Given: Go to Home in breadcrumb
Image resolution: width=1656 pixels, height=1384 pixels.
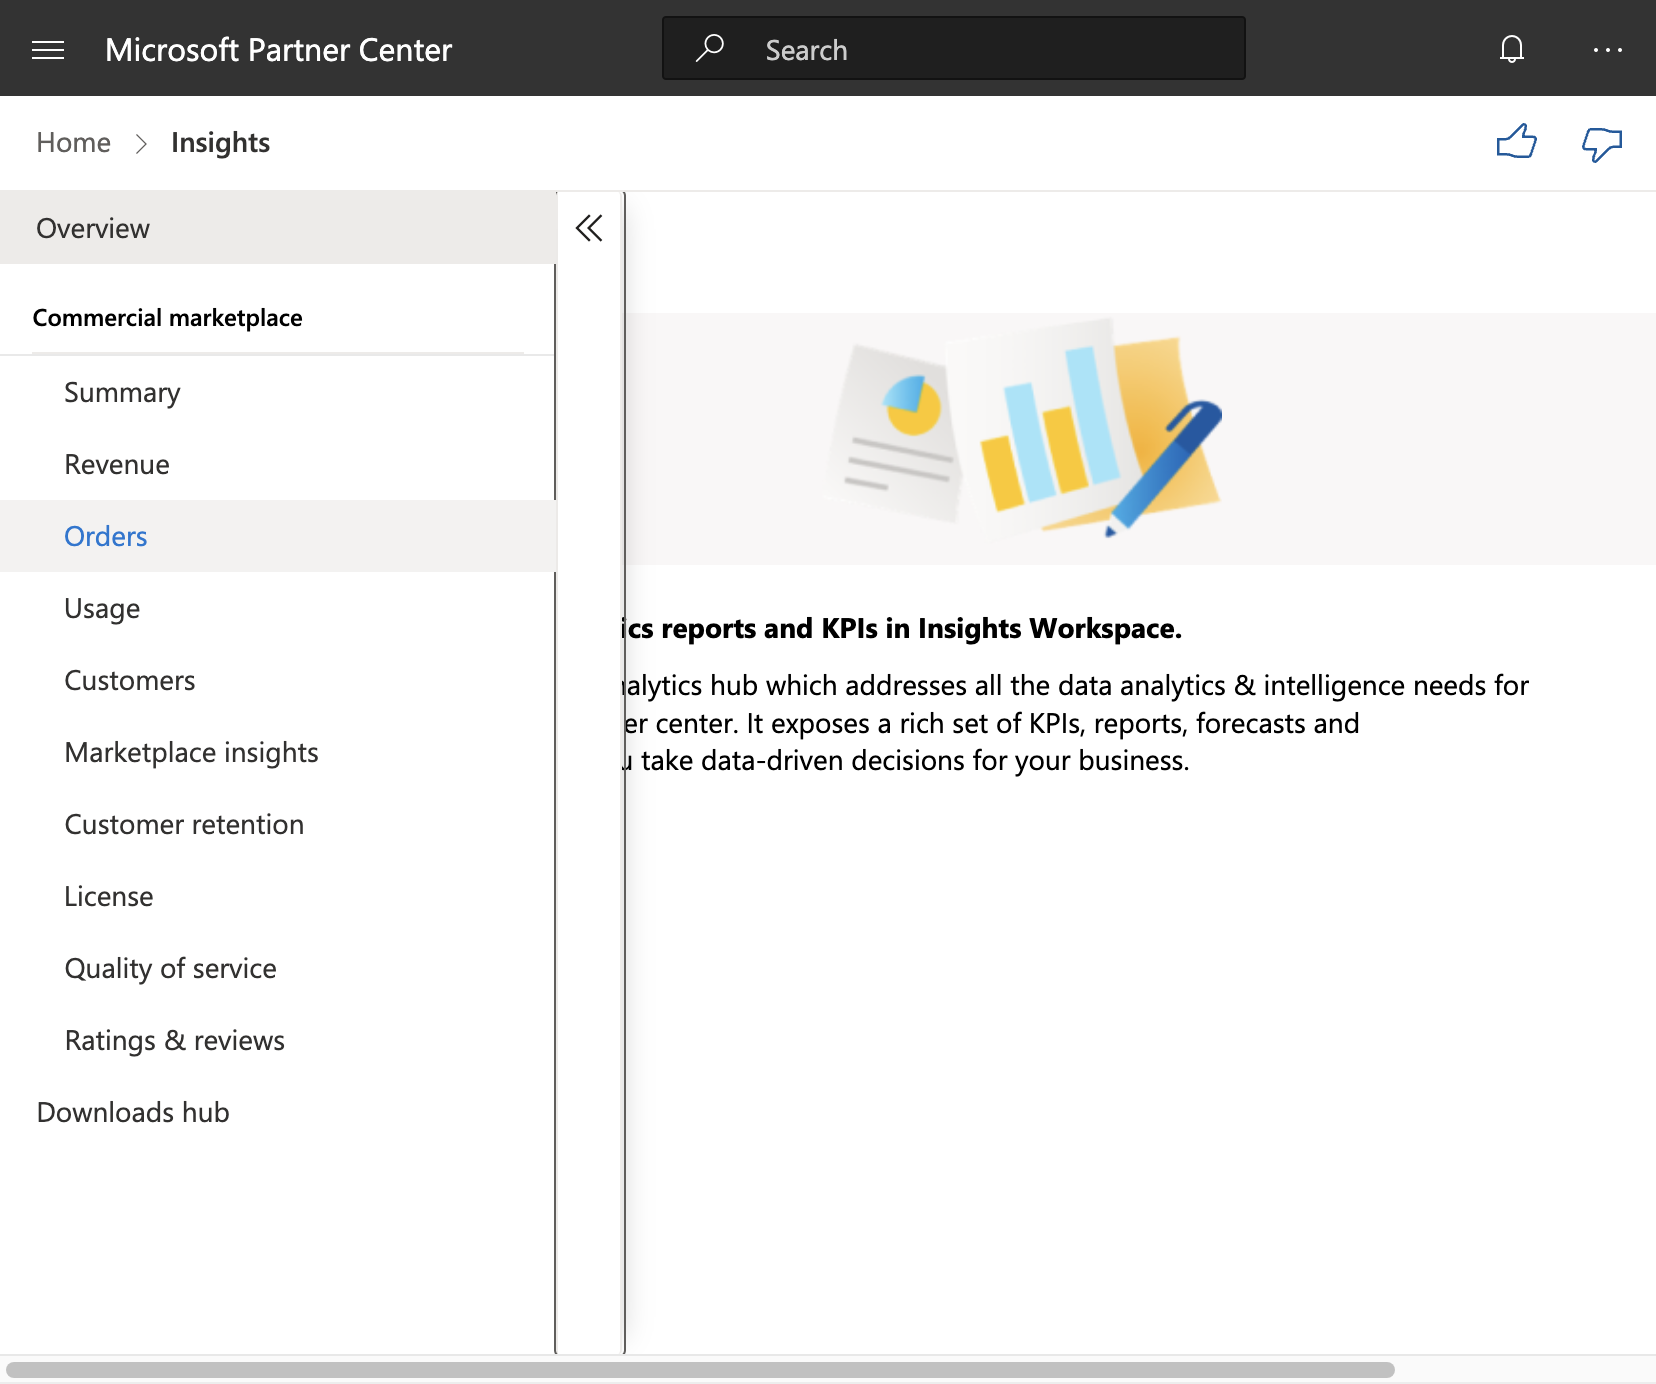Looking at the screenshot, I should point(73,143).
